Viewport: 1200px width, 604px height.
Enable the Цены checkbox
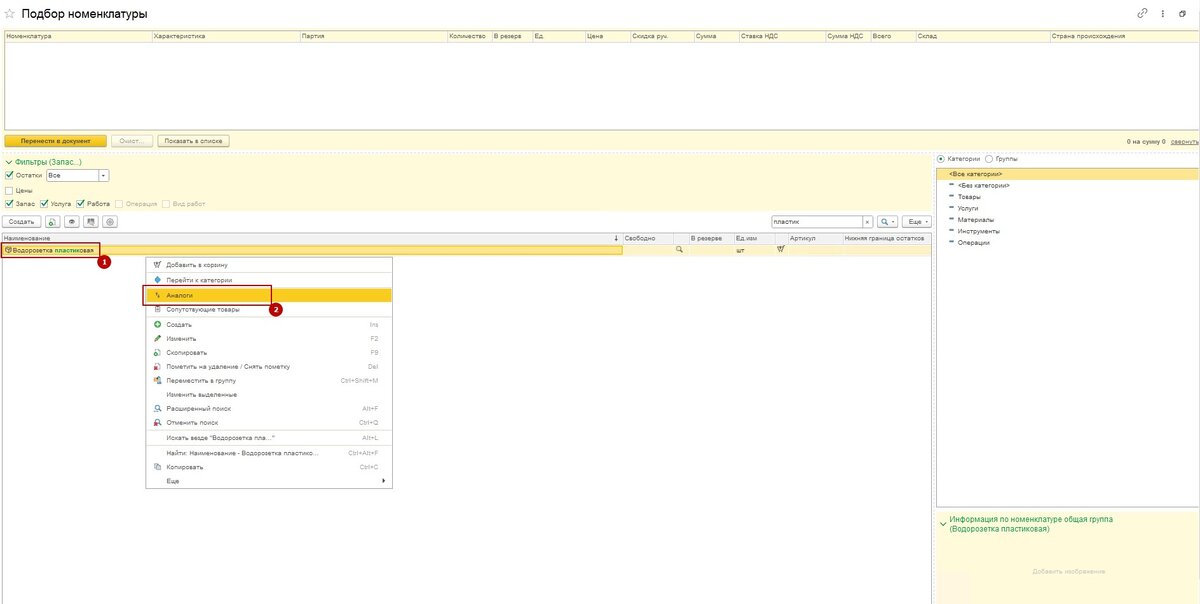[x=10, y=190]
